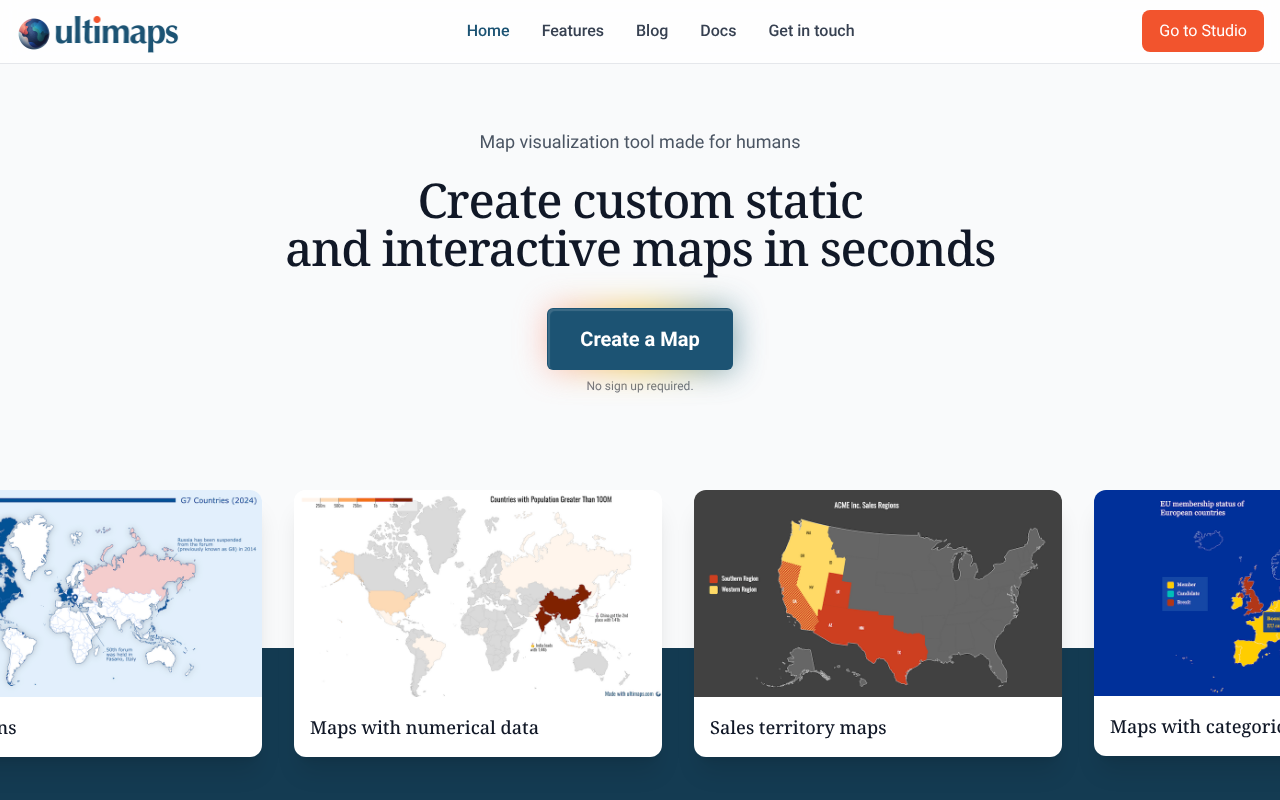Open the Home navigation item
The height and width of the screenshot is (800, 1280).
coord(487,31)
